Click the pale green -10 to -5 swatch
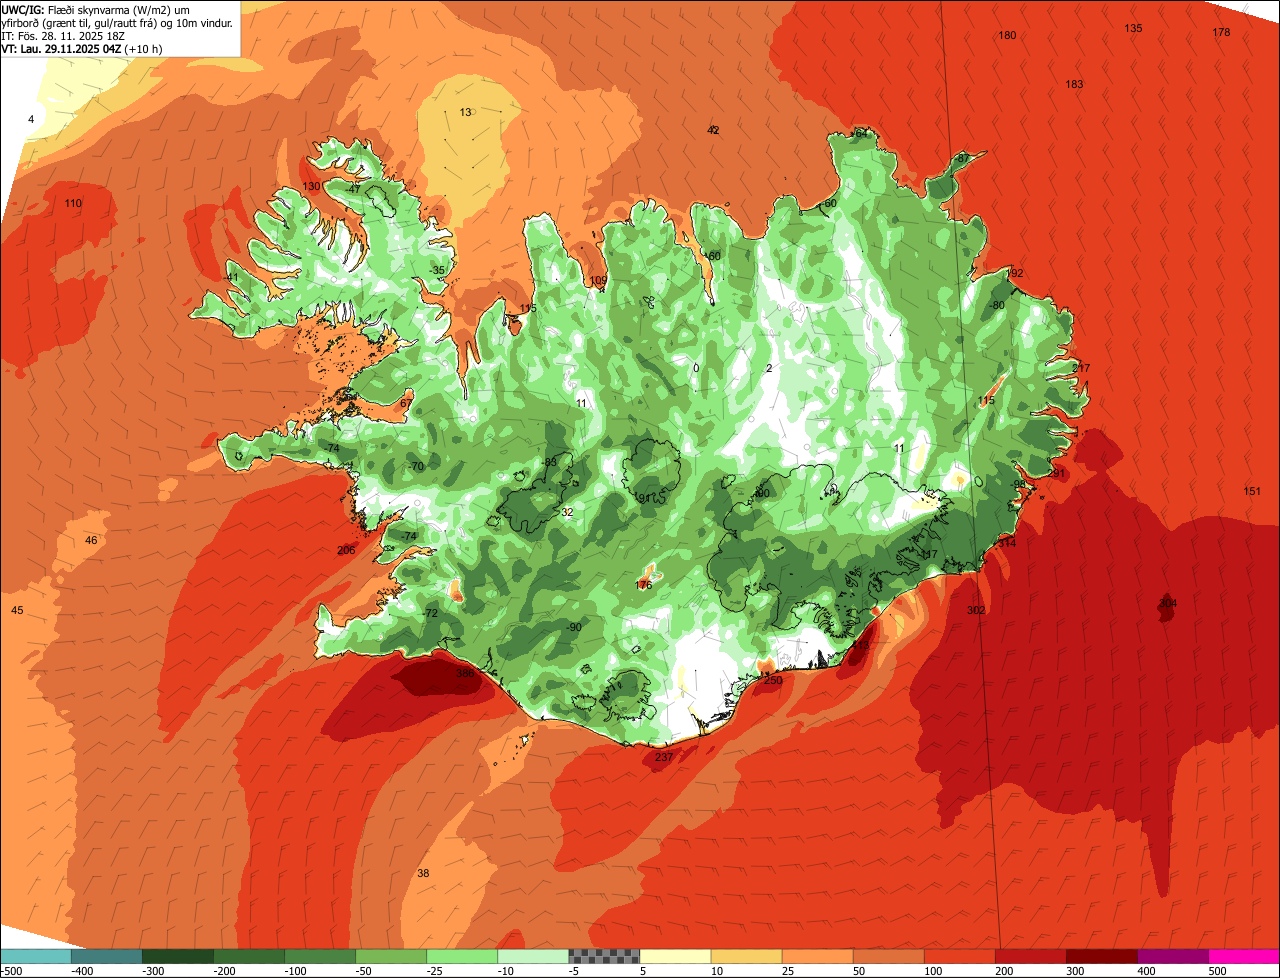This screenshot has width=1280, height=978. (532, 956)
